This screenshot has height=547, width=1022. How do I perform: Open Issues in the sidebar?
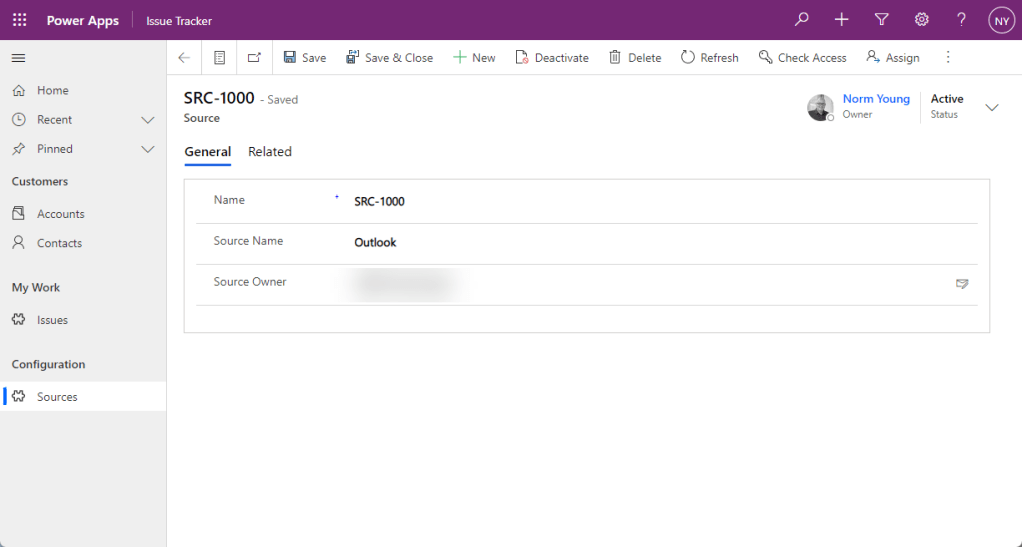[52, 320]
